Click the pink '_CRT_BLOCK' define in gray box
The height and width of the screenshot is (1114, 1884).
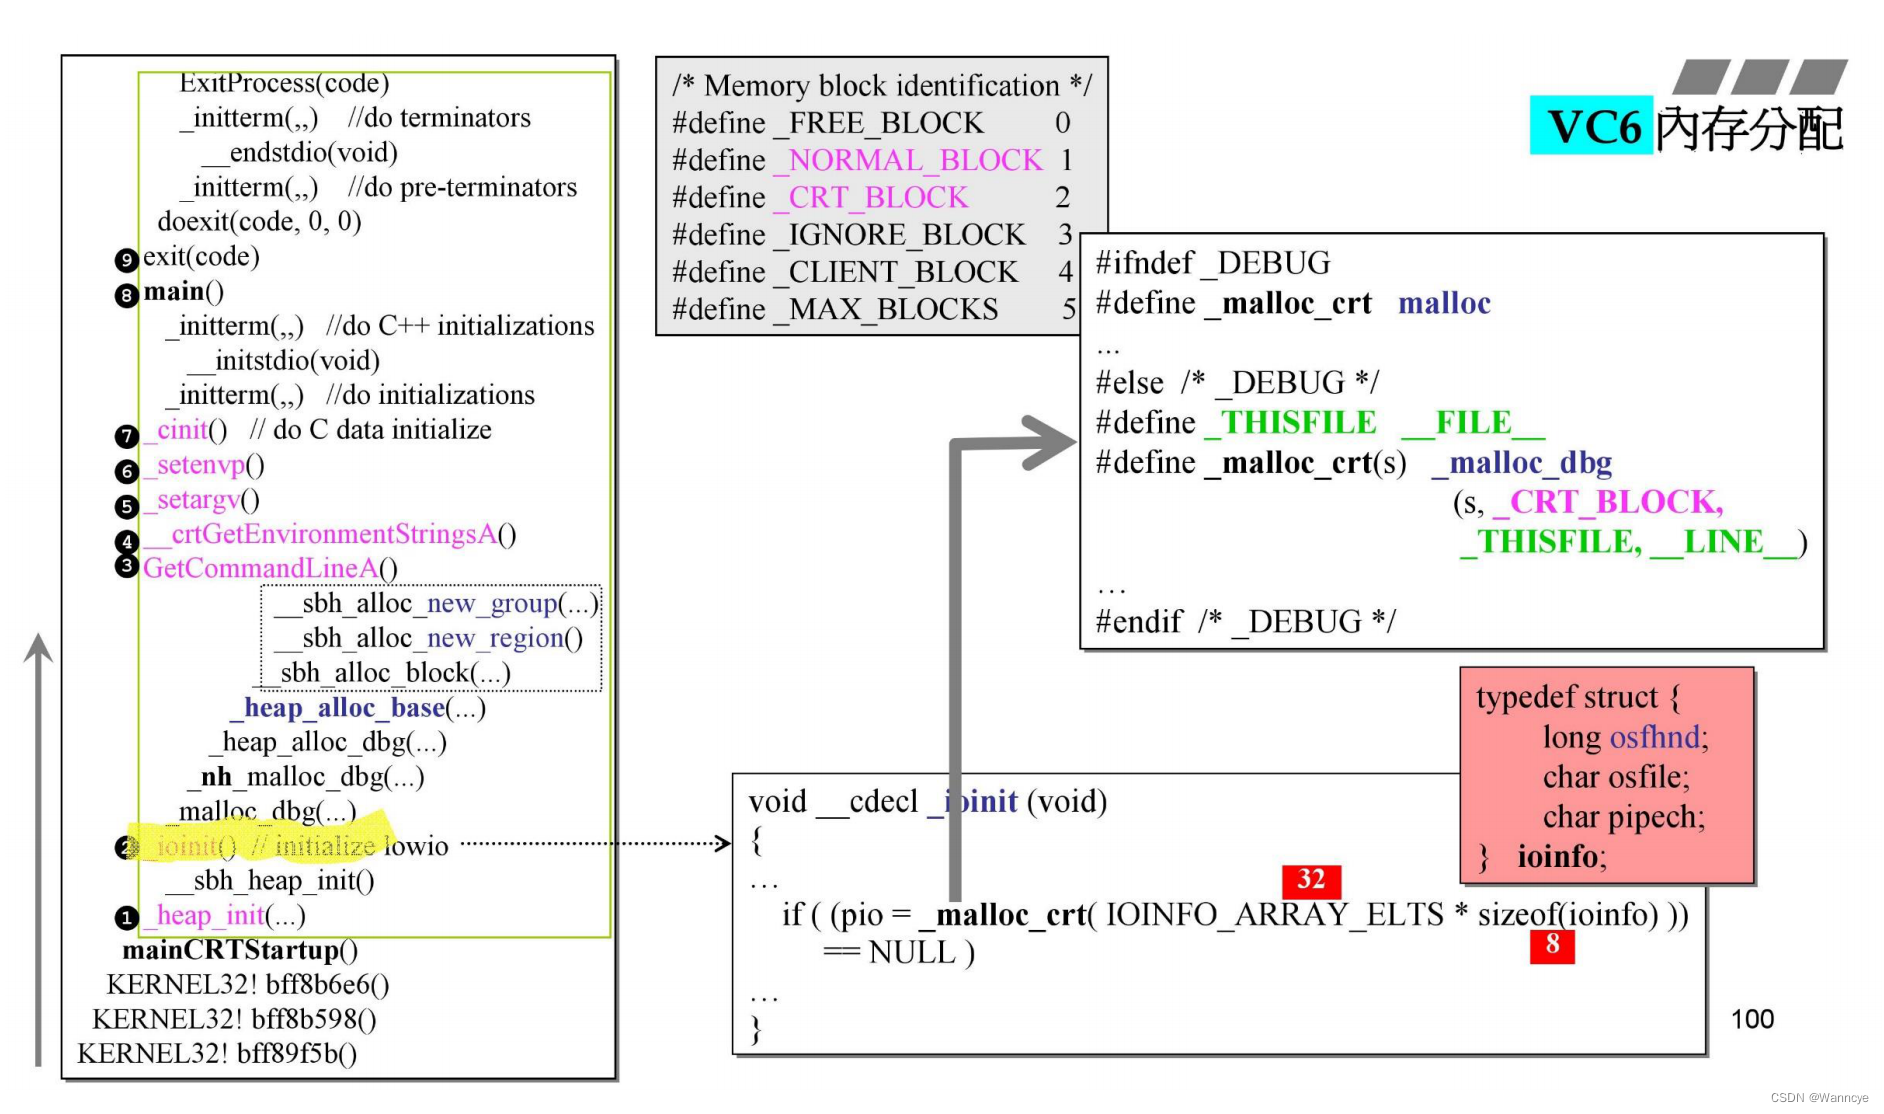coord(871,198)
